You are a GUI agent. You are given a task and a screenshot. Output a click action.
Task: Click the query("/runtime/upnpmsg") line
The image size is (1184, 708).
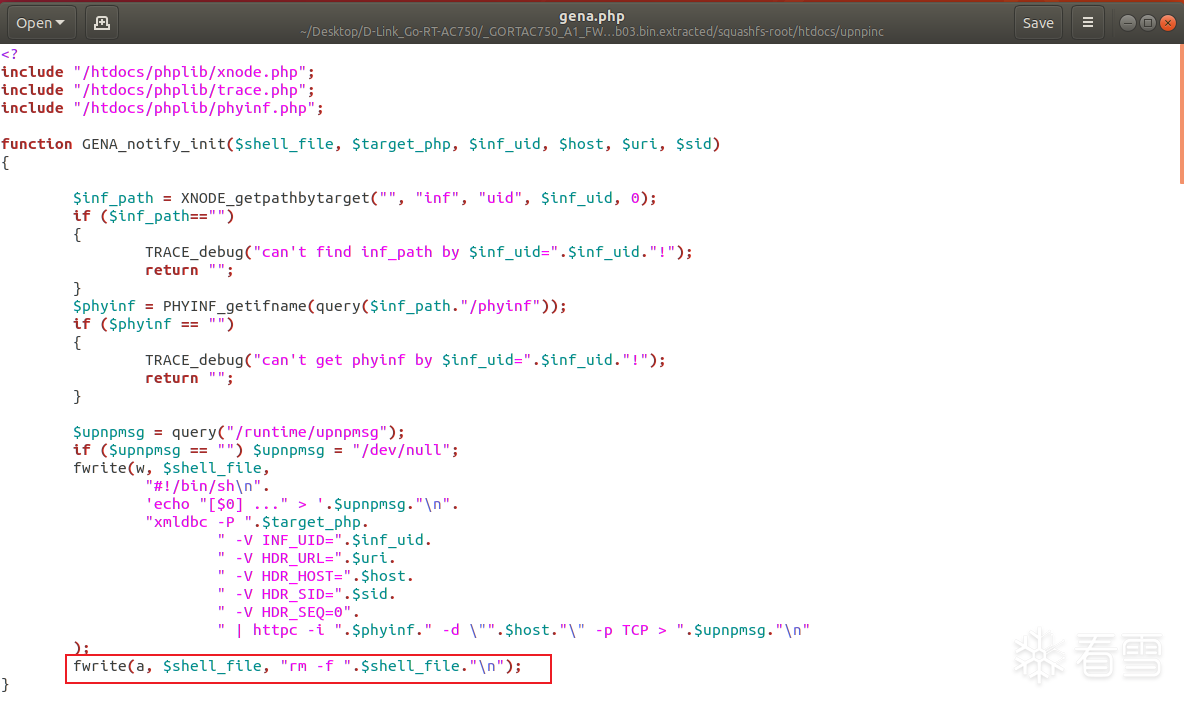[x=239, y=432]
